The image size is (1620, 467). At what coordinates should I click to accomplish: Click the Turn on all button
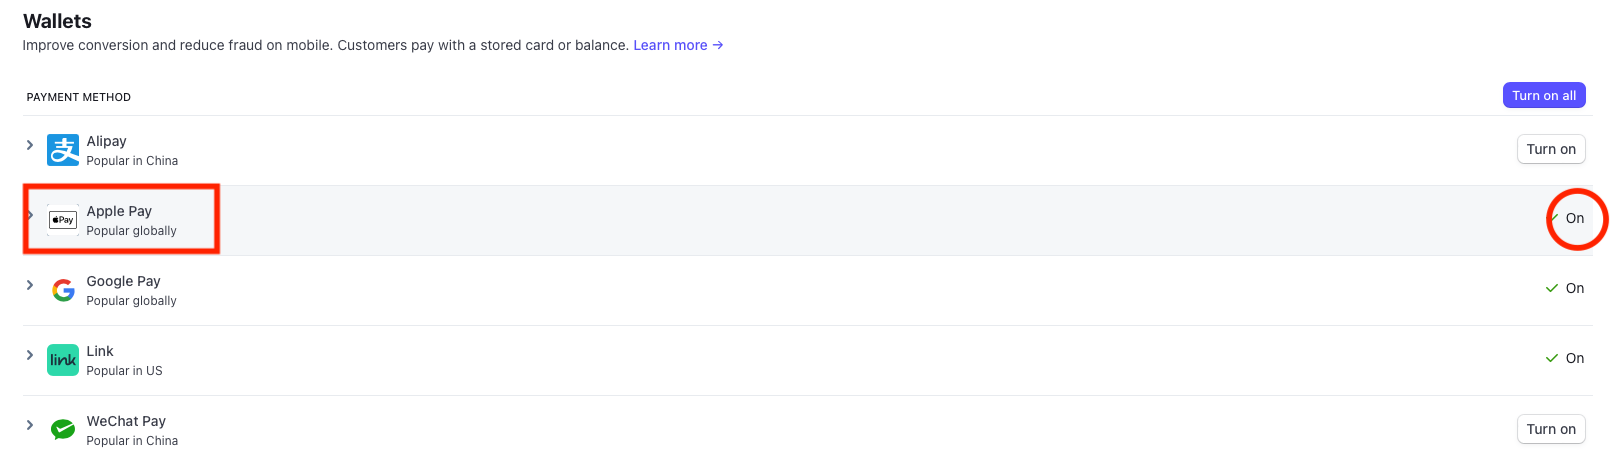click(1544, 95)
